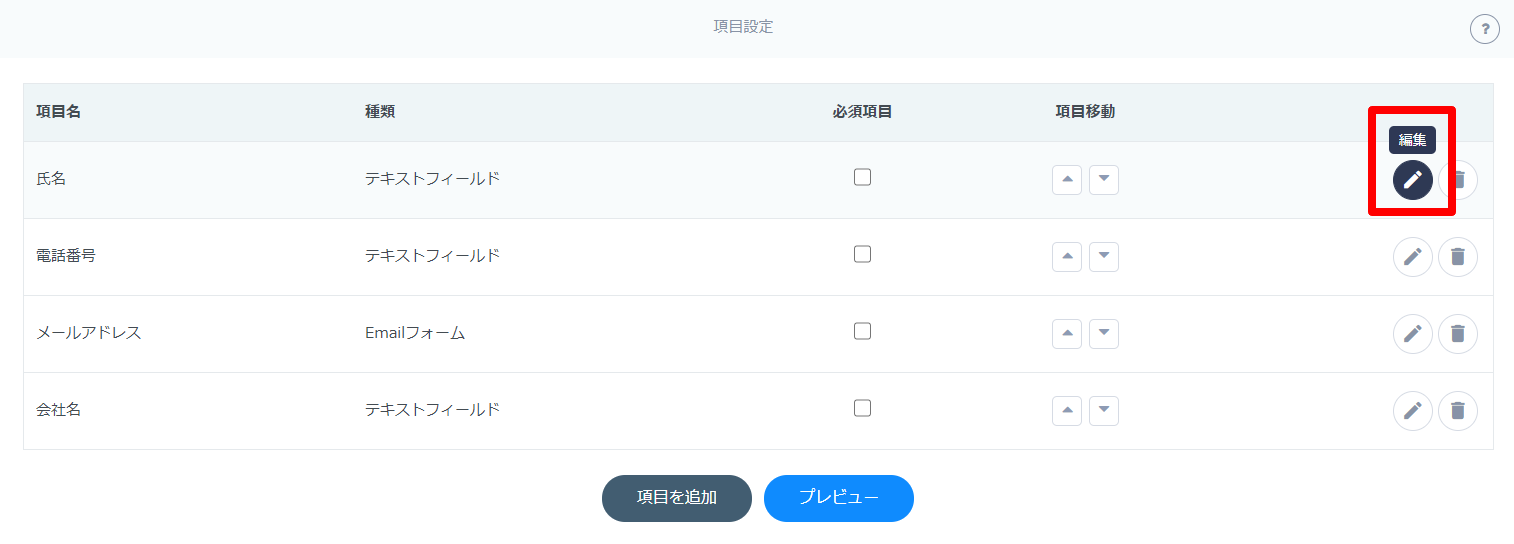Image resolution: width=1514 pixels, height=544 pixels.
Task: Move 氏名 row down with arrow
Action: 1104,180
